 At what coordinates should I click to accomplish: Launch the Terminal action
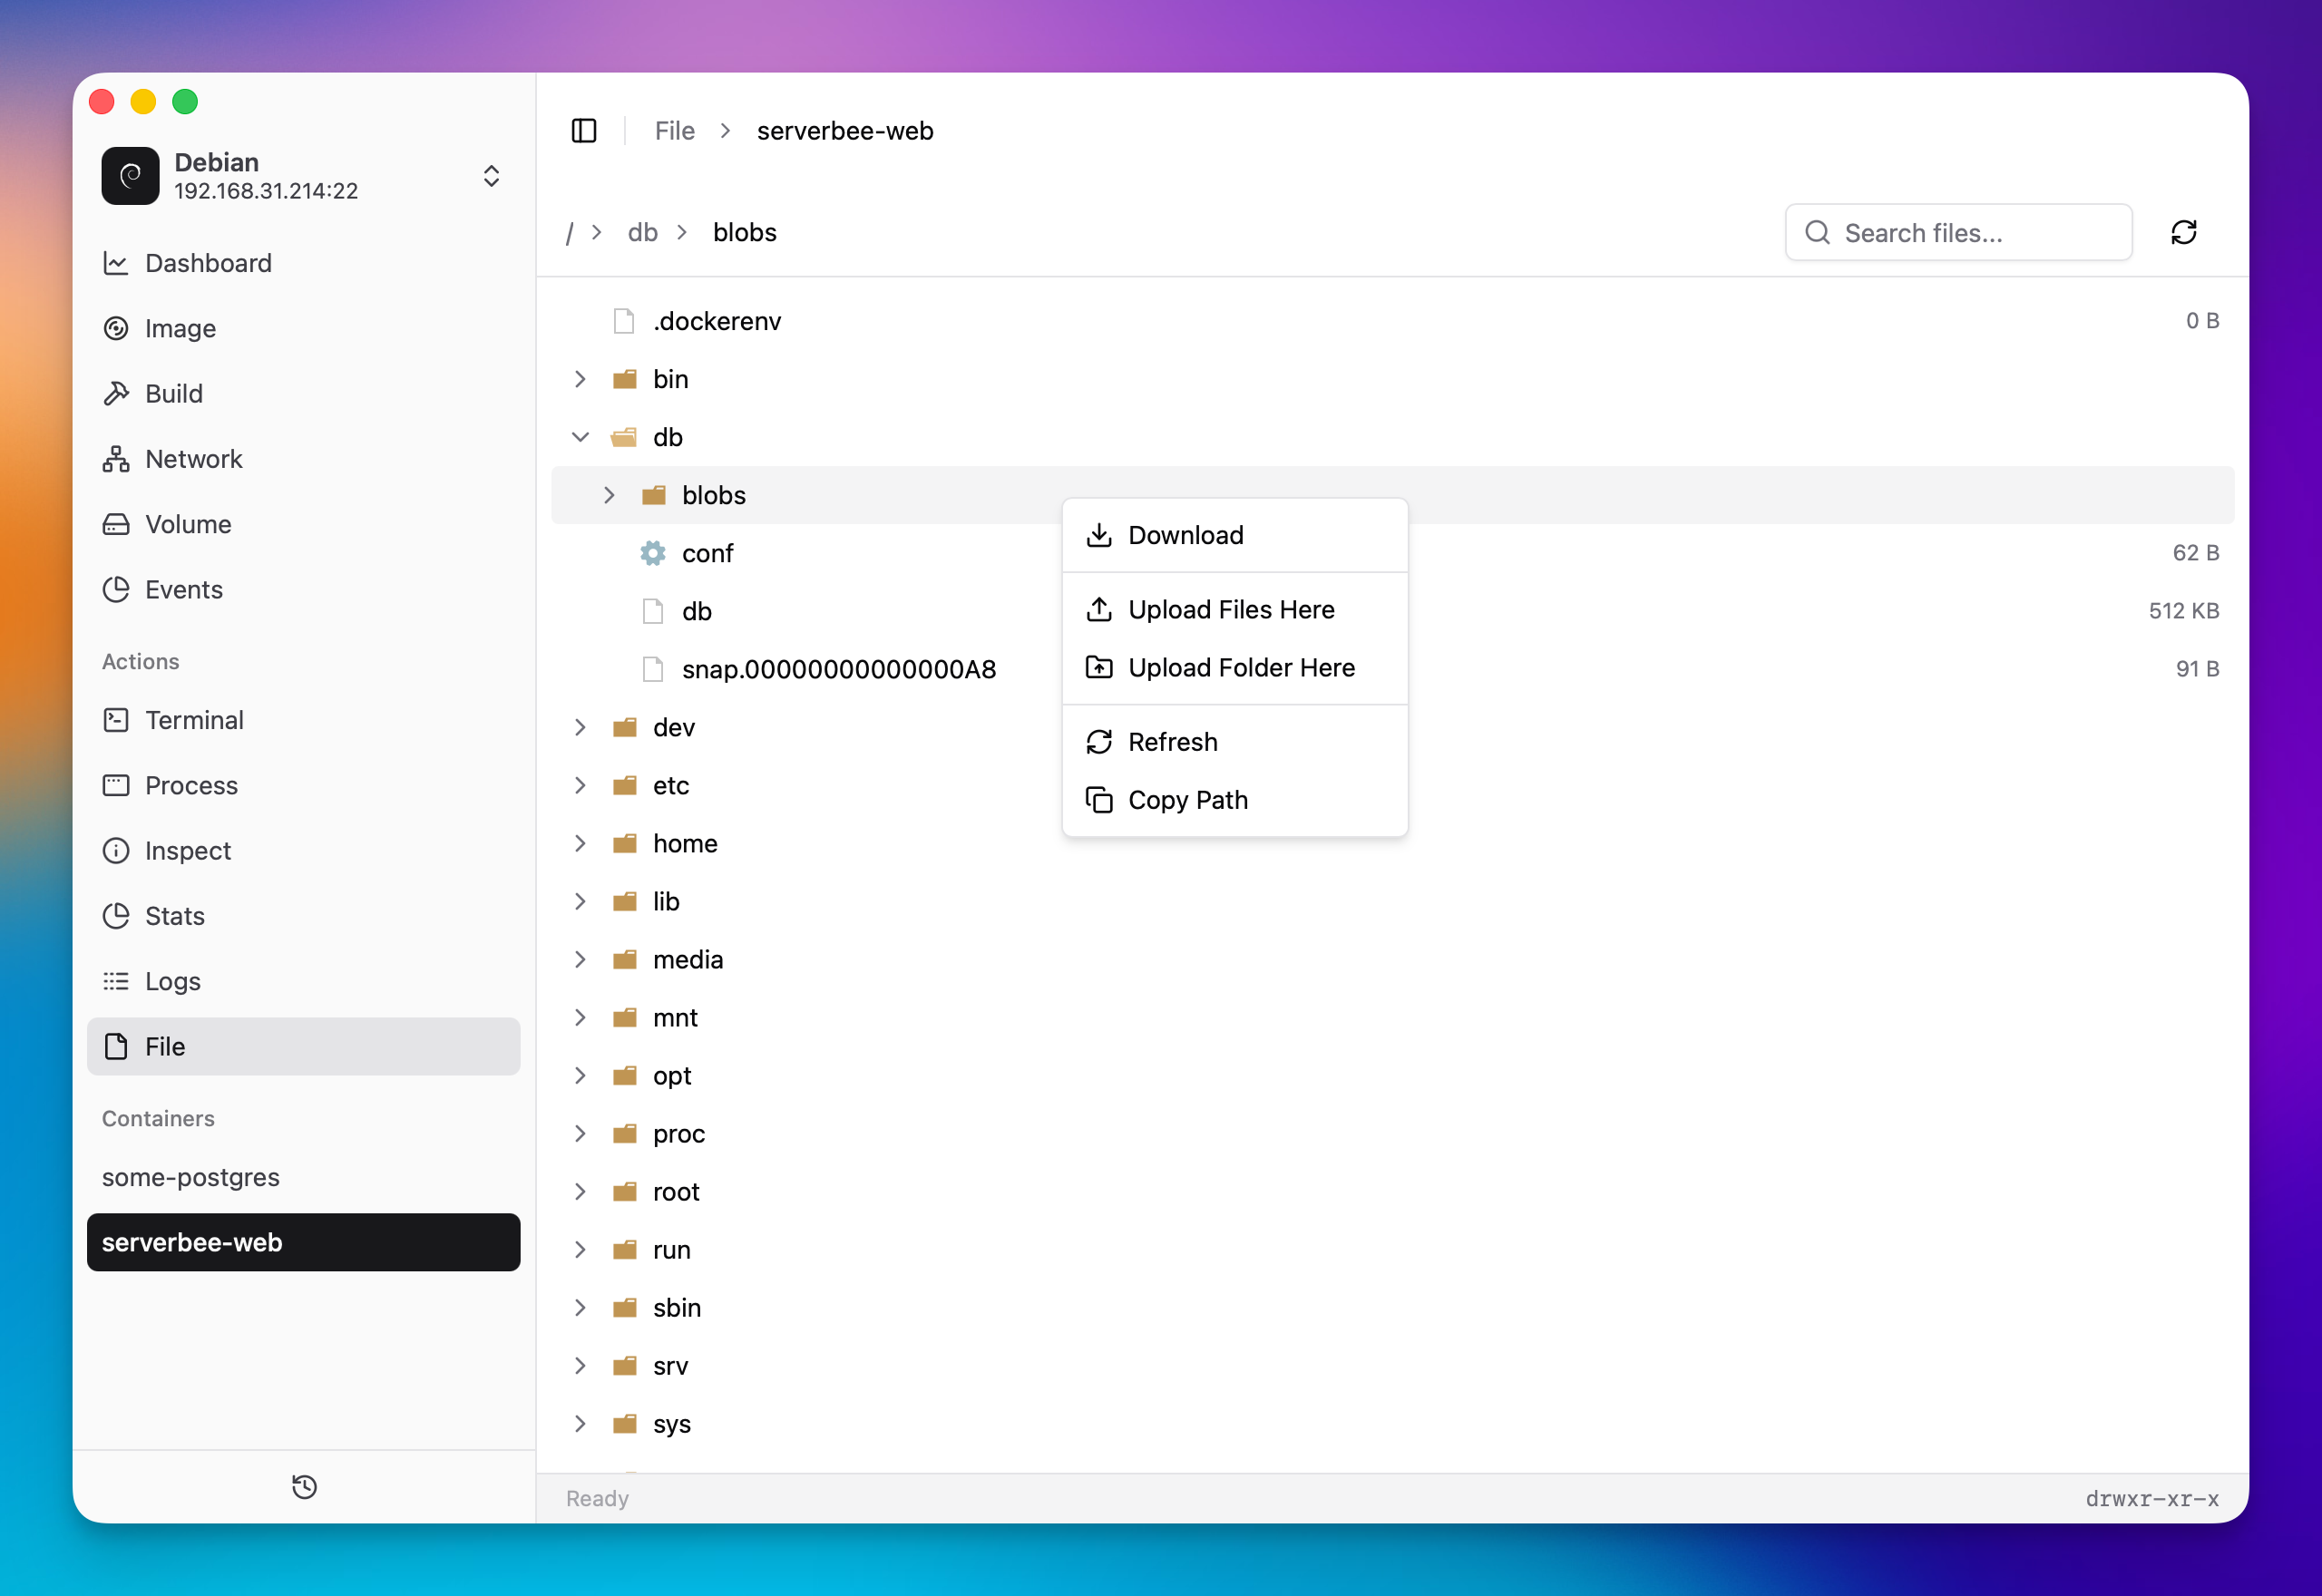[x=195, y=719]
